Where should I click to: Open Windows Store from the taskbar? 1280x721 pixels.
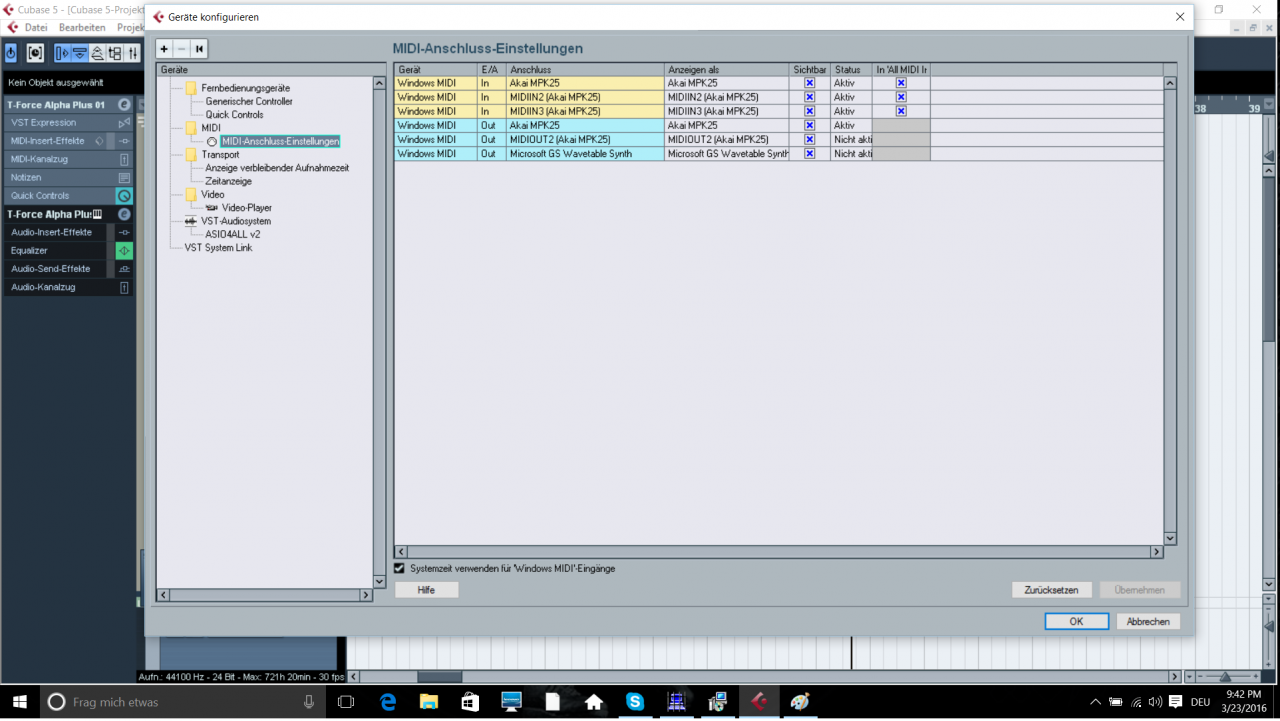[470, 702]
